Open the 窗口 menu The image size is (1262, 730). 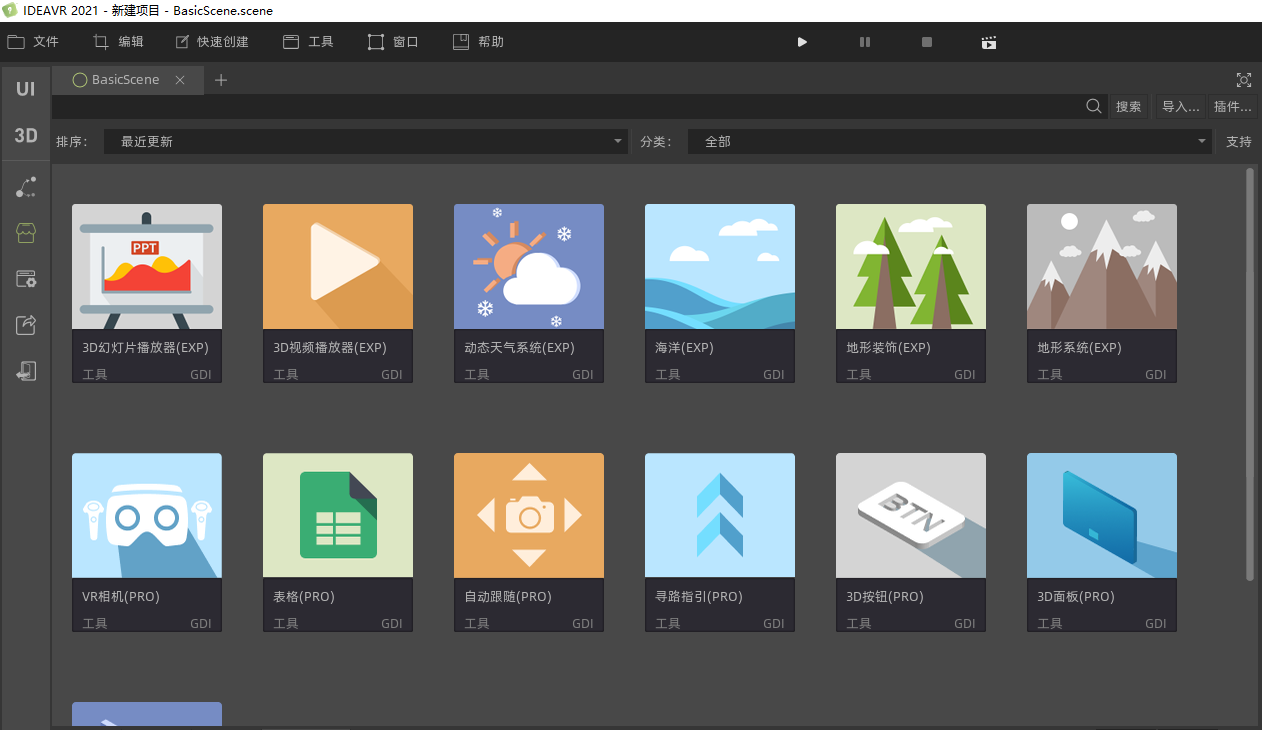click(x=393, y=42)
